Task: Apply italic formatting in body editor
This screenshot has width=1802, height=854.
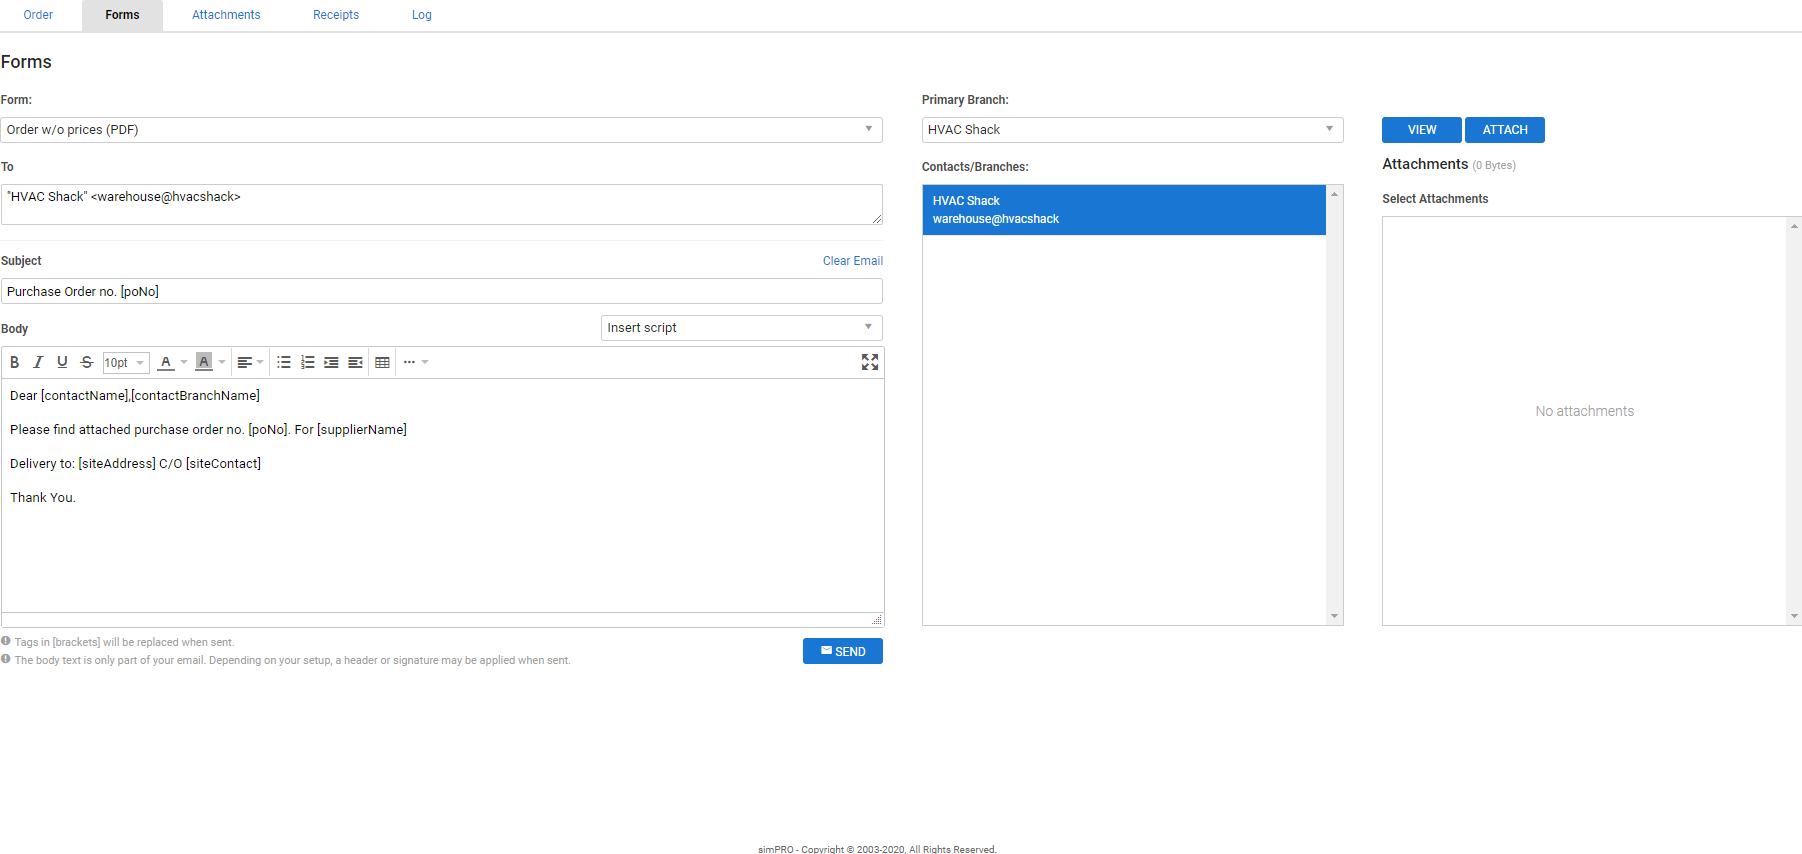Action: click(x=38, y=362)
